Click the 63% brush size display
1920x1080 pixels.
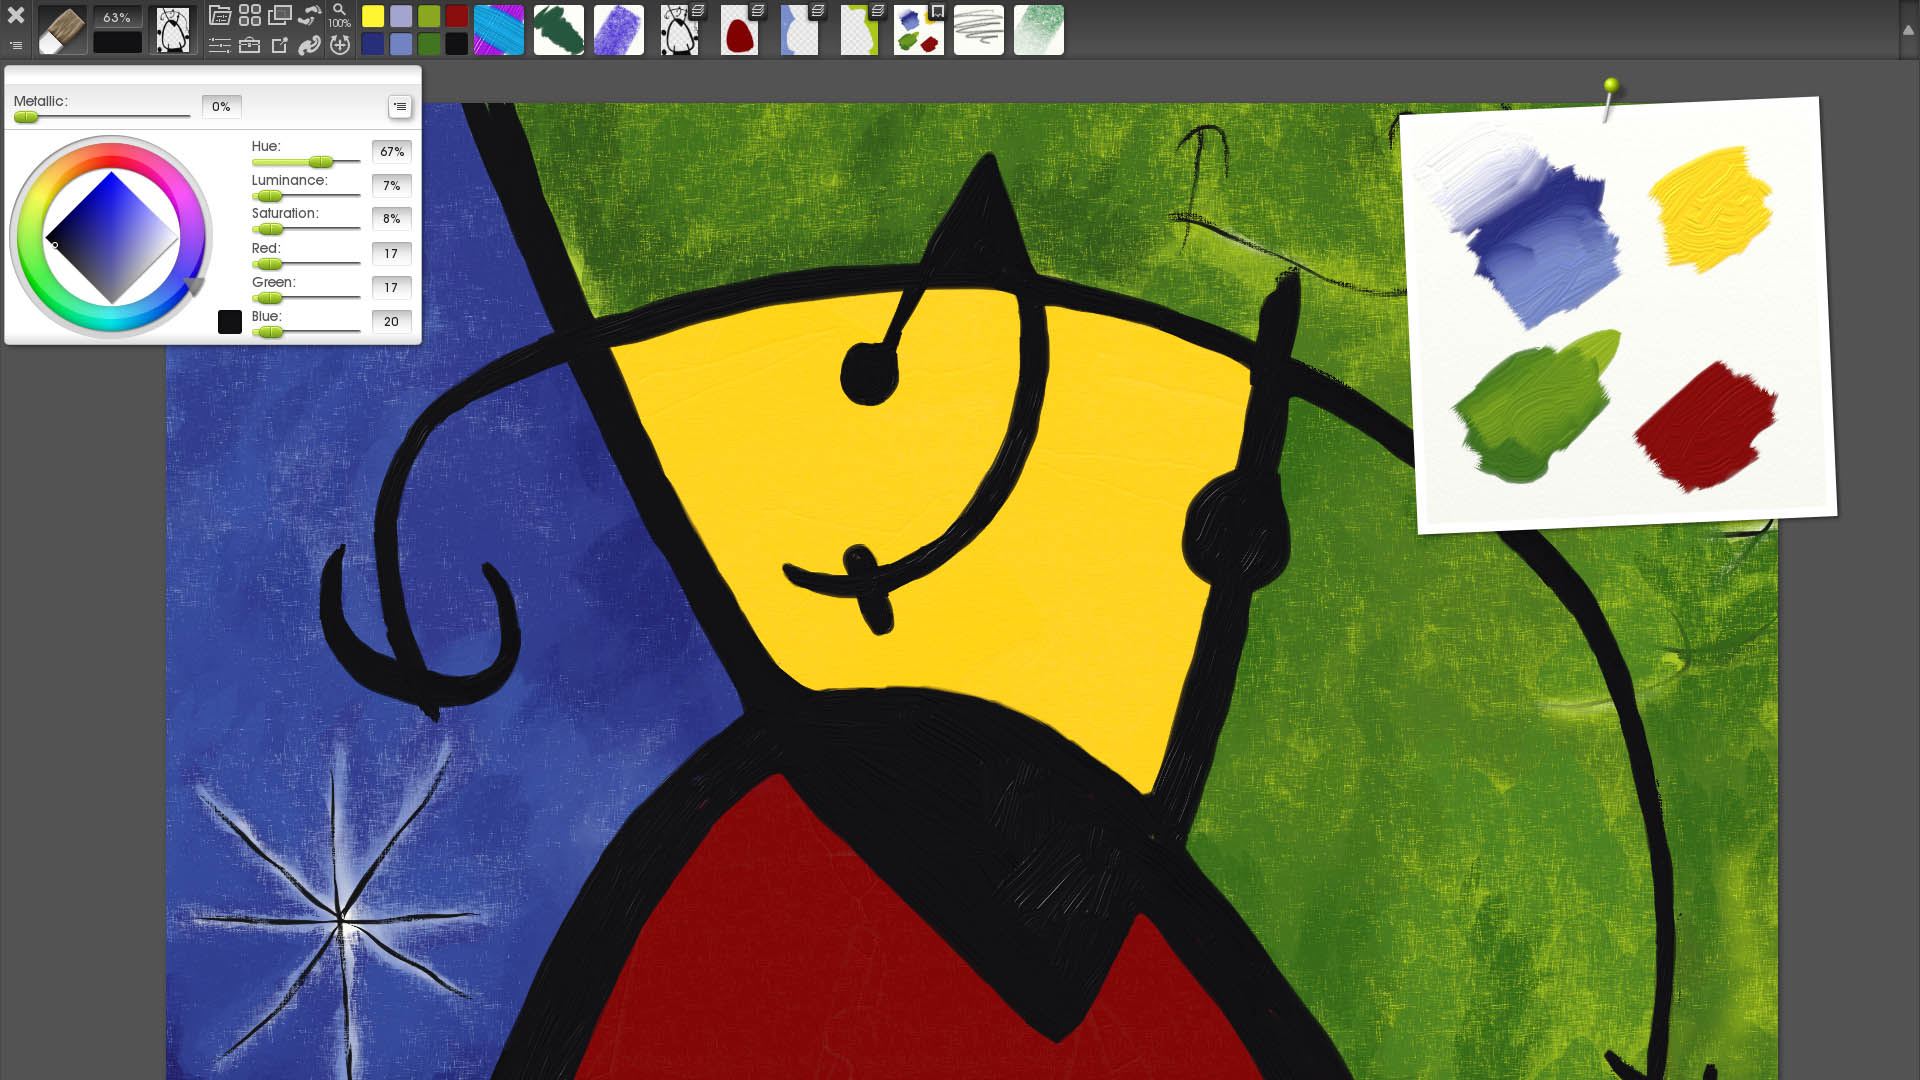tap(117, 16)
